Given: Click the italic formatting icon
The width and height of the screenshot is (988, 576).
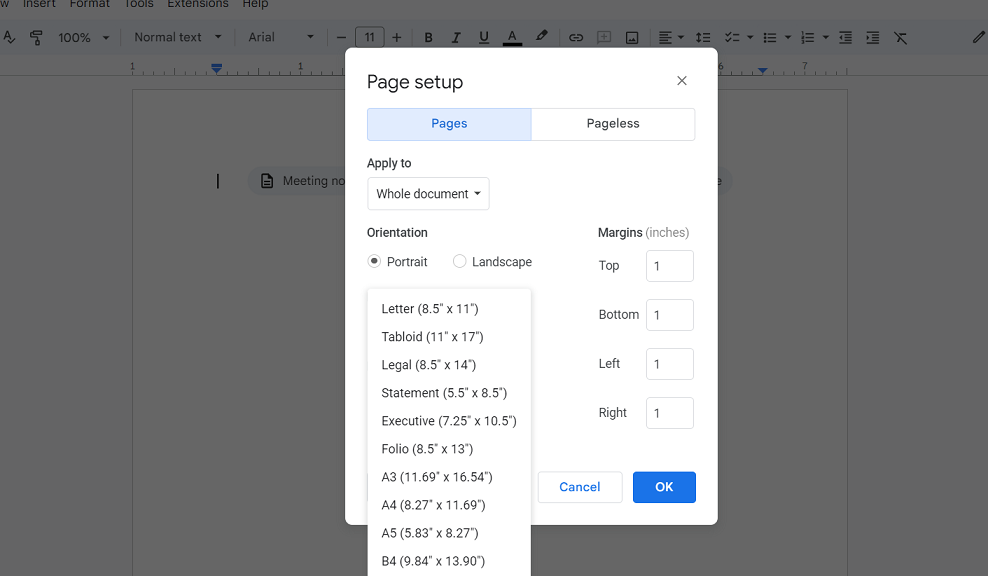Looking at the screenshot, I should coord(456,38).
